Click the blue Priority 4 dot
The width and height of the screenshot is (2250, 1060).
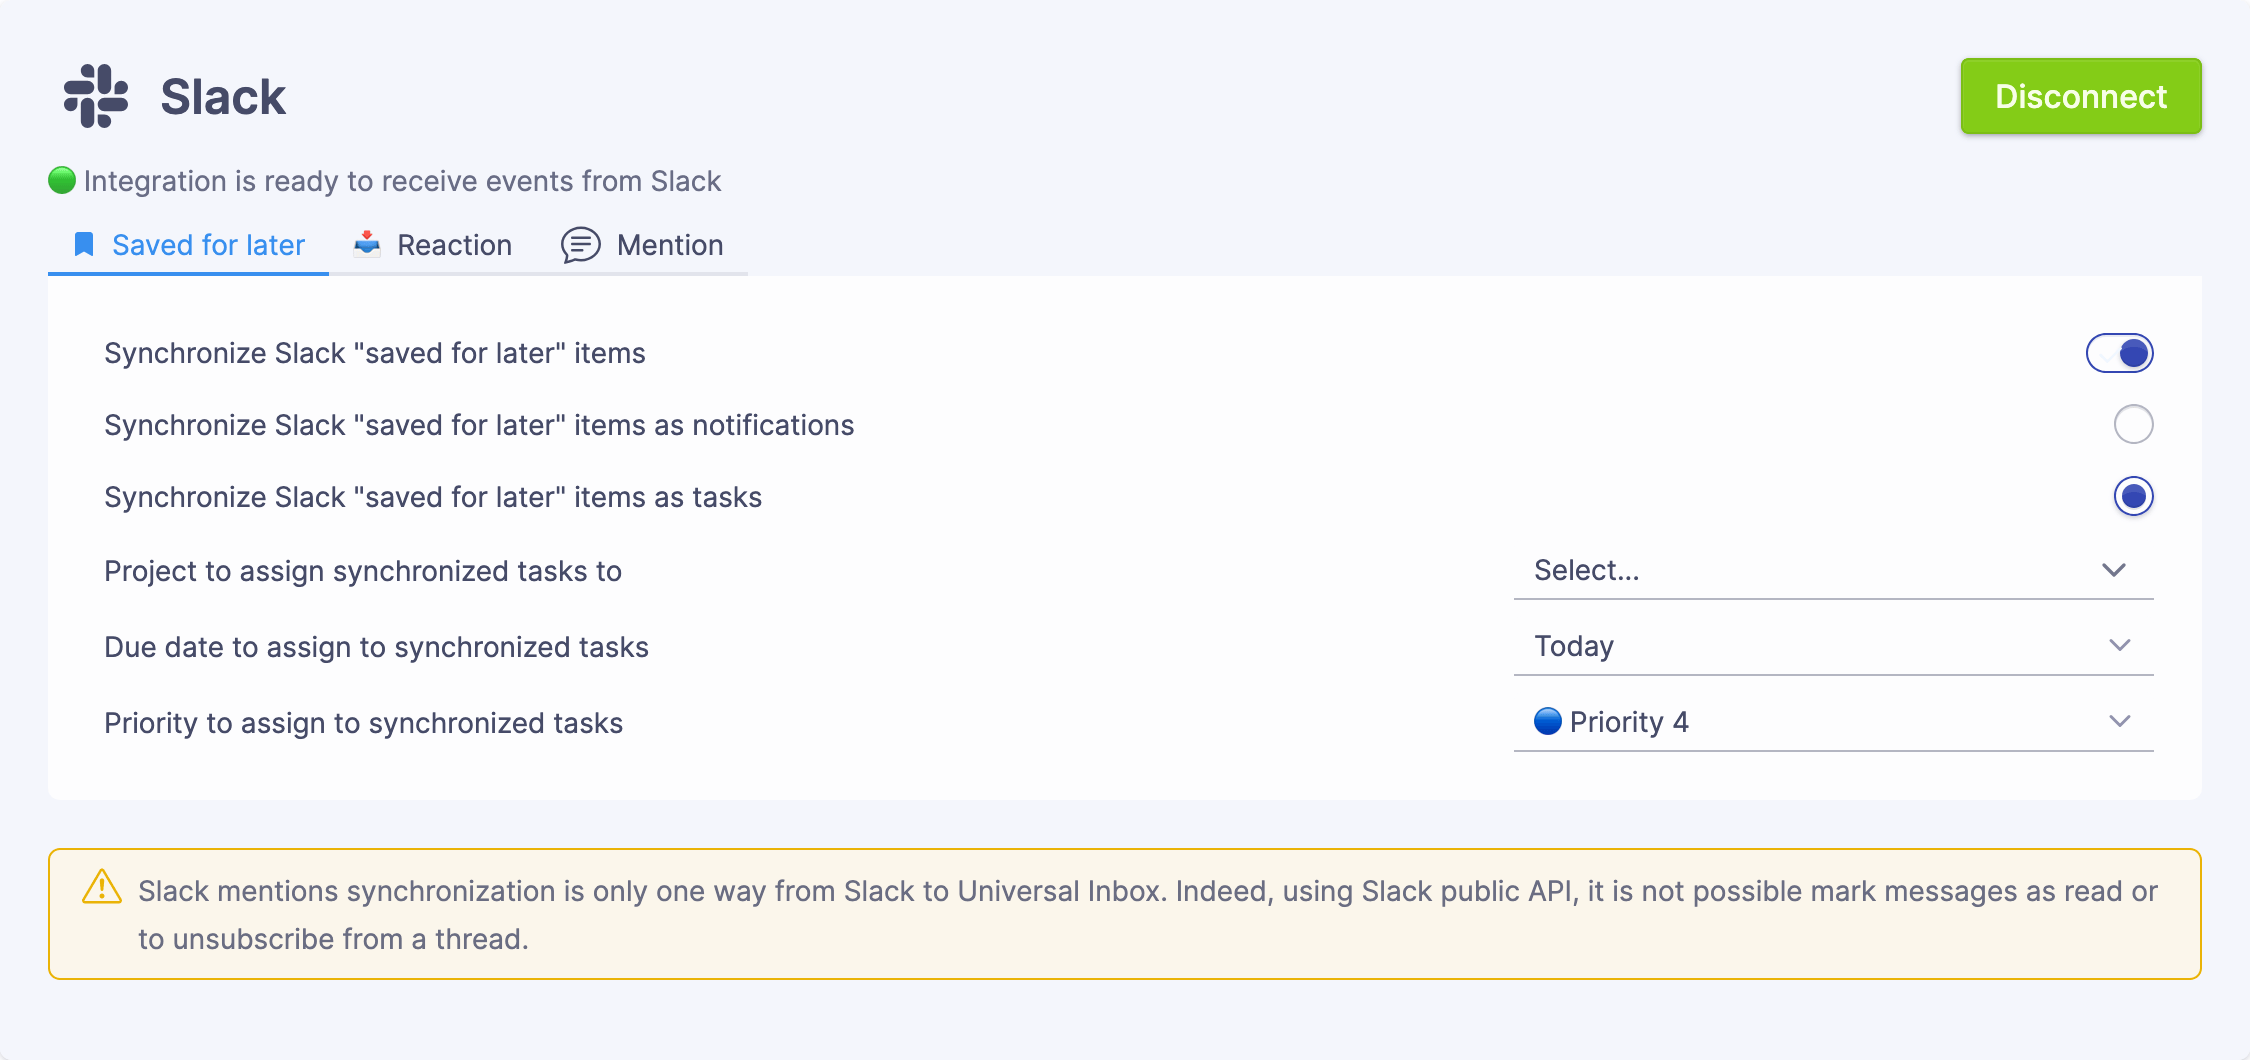[1547, 721]
